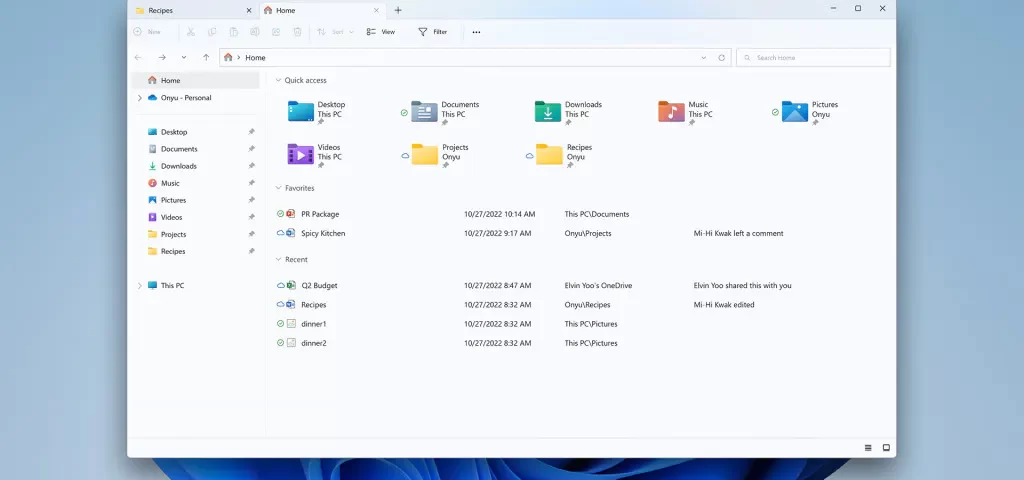The width and height of the screenshot is (1024, 480).
Task: Click the Paste clipboard icon in toolbar
Action: [x=233, y=31]
